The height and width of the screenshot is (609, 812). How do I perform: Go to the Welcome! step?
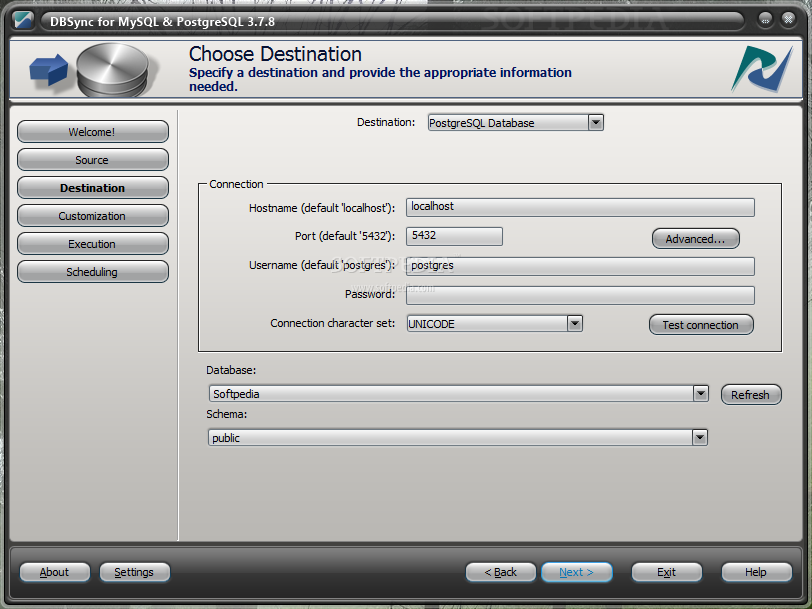pyautogui.click(x=92, y=132)
